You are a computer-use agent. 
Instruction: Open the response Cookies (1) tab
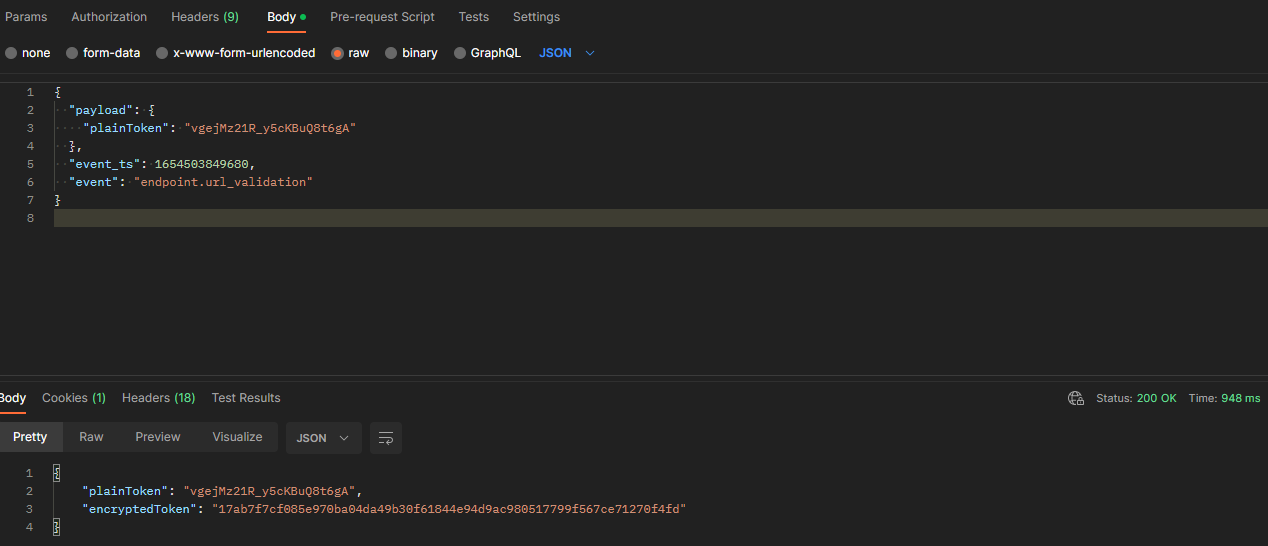74,398
